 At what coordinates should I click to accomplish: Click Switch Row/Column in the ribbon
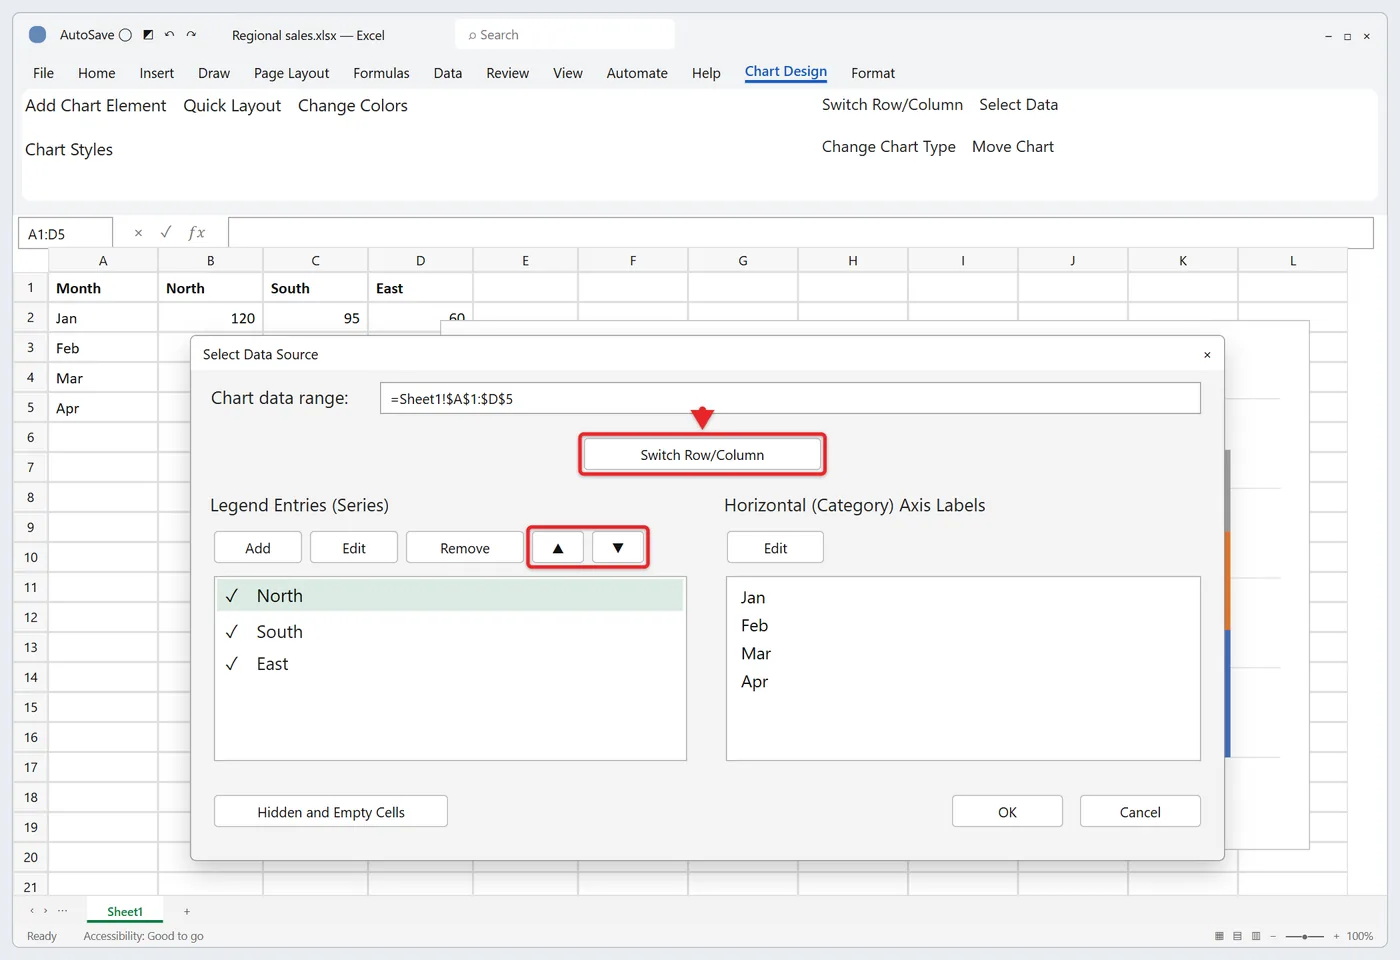point(892,105)
